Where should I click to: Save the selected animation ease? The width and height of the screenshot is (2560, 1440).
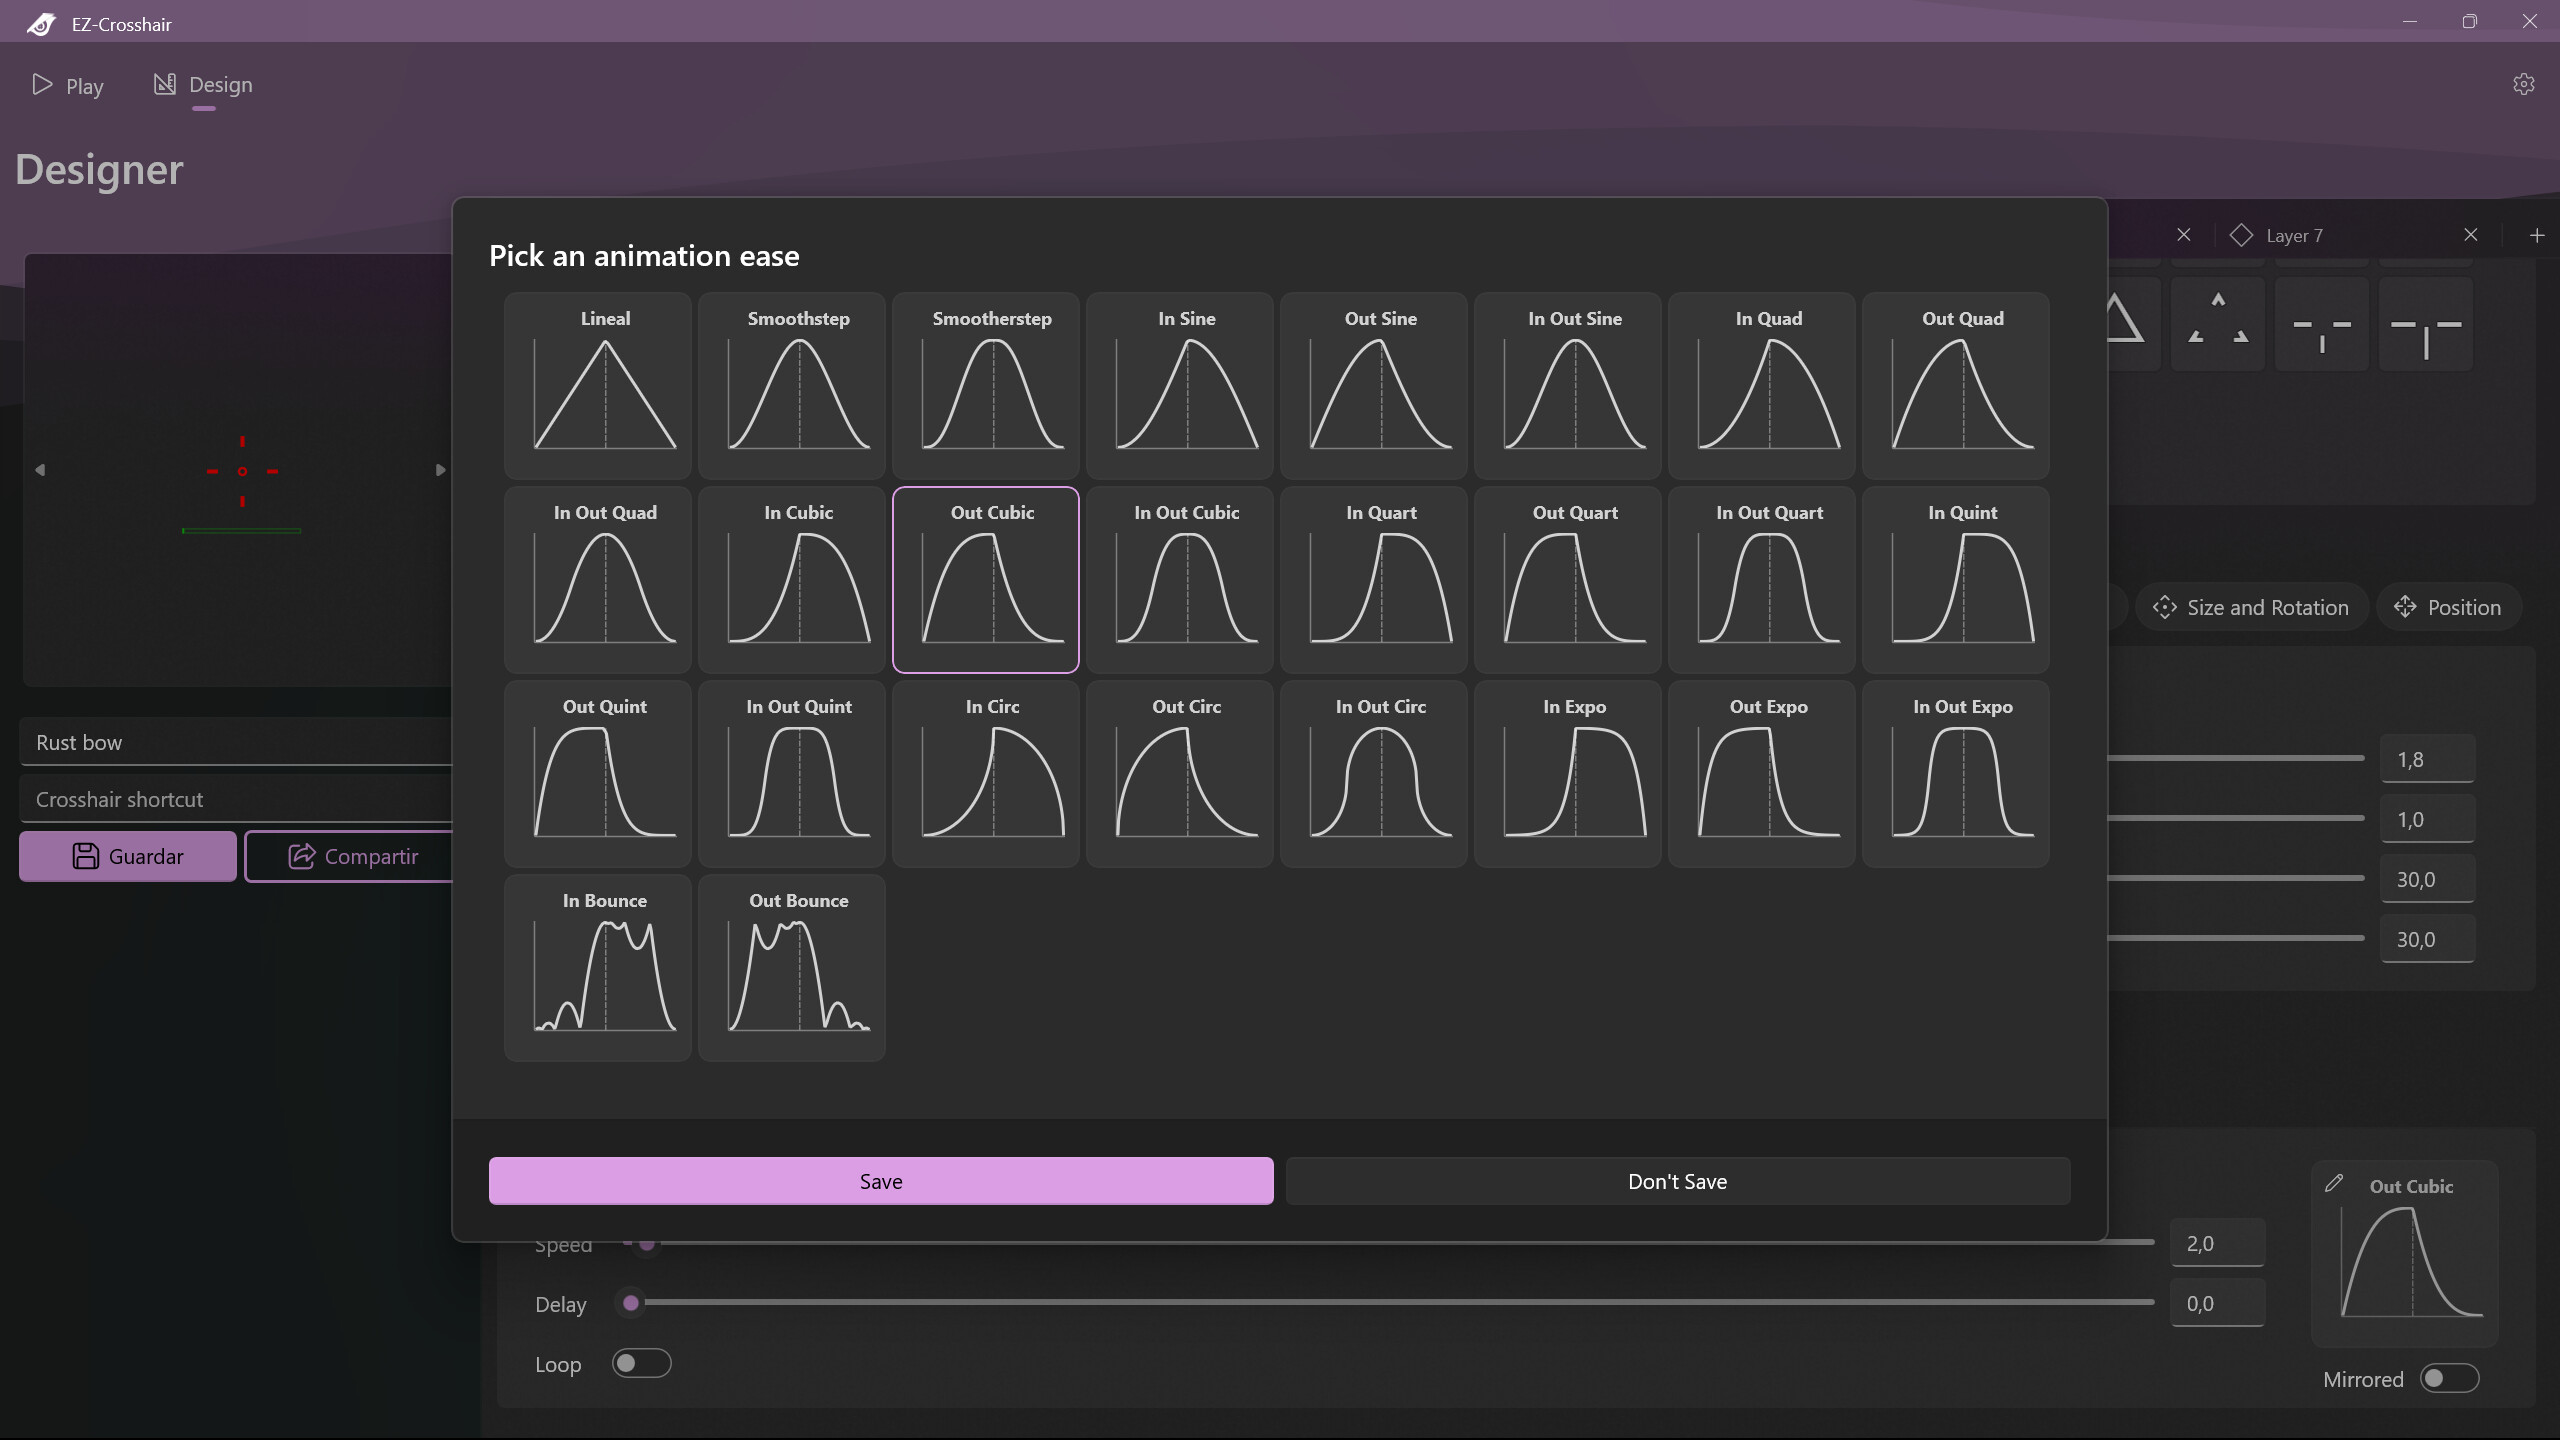coord(880,1181)
